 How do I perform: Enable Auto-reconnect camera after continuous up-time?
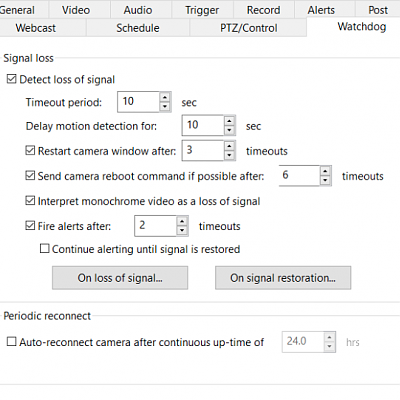click(11, 342)
